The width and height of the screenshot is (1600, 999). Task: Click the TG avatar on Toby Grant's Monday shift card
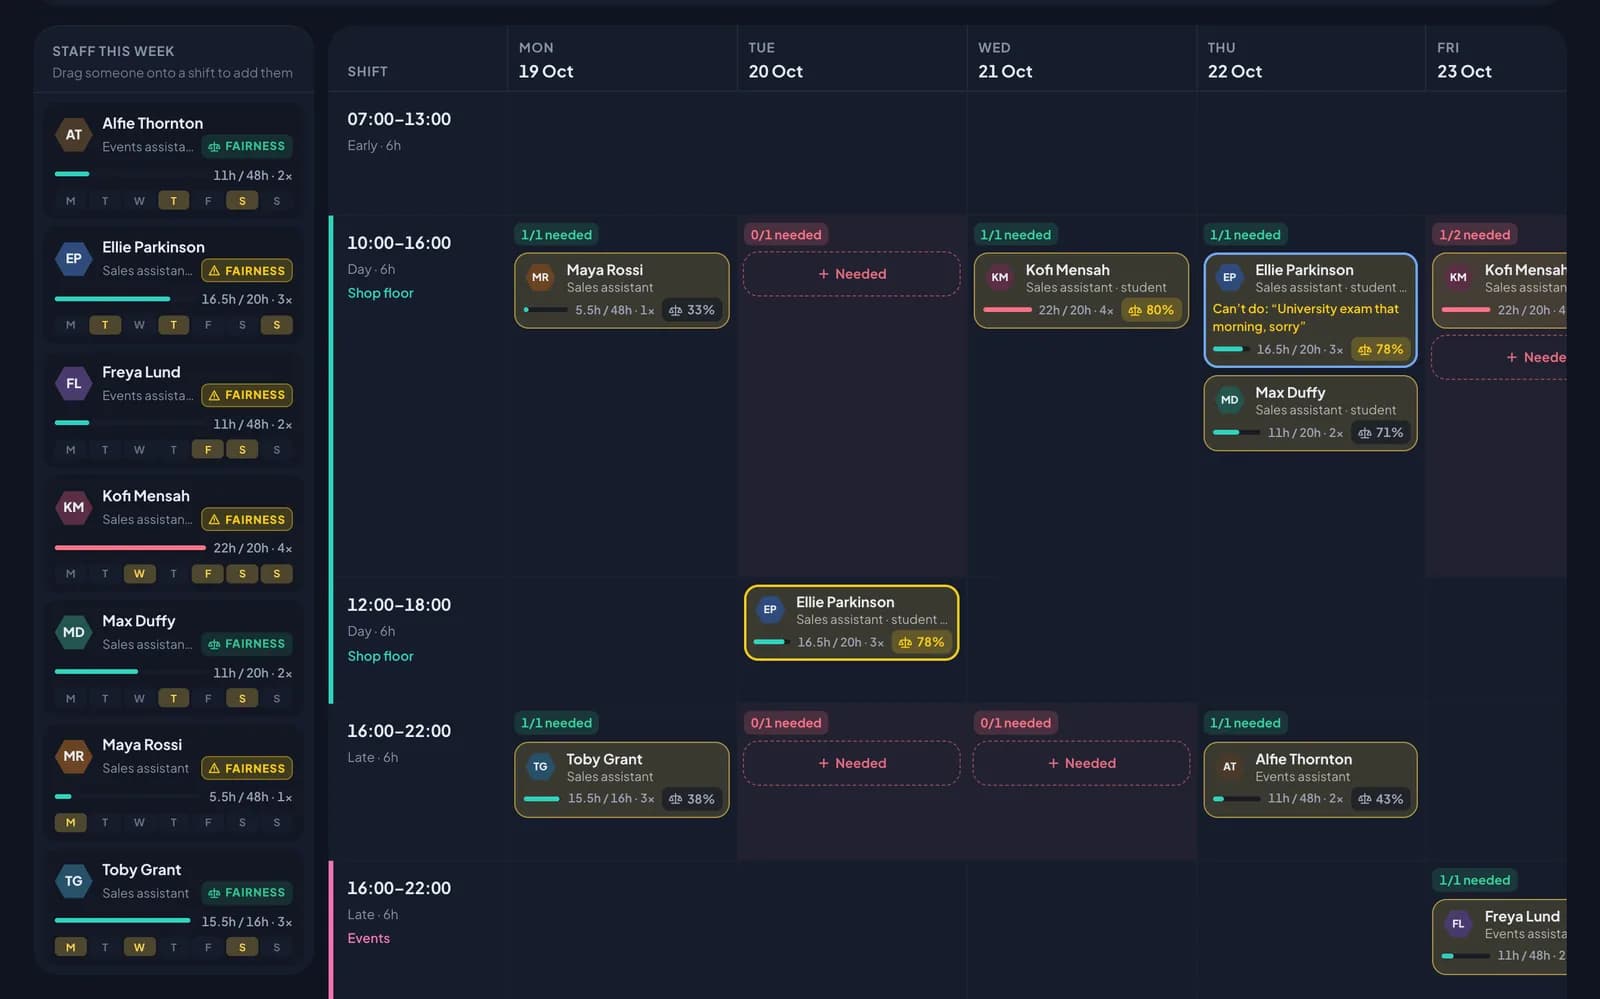[x=541, y=767]
